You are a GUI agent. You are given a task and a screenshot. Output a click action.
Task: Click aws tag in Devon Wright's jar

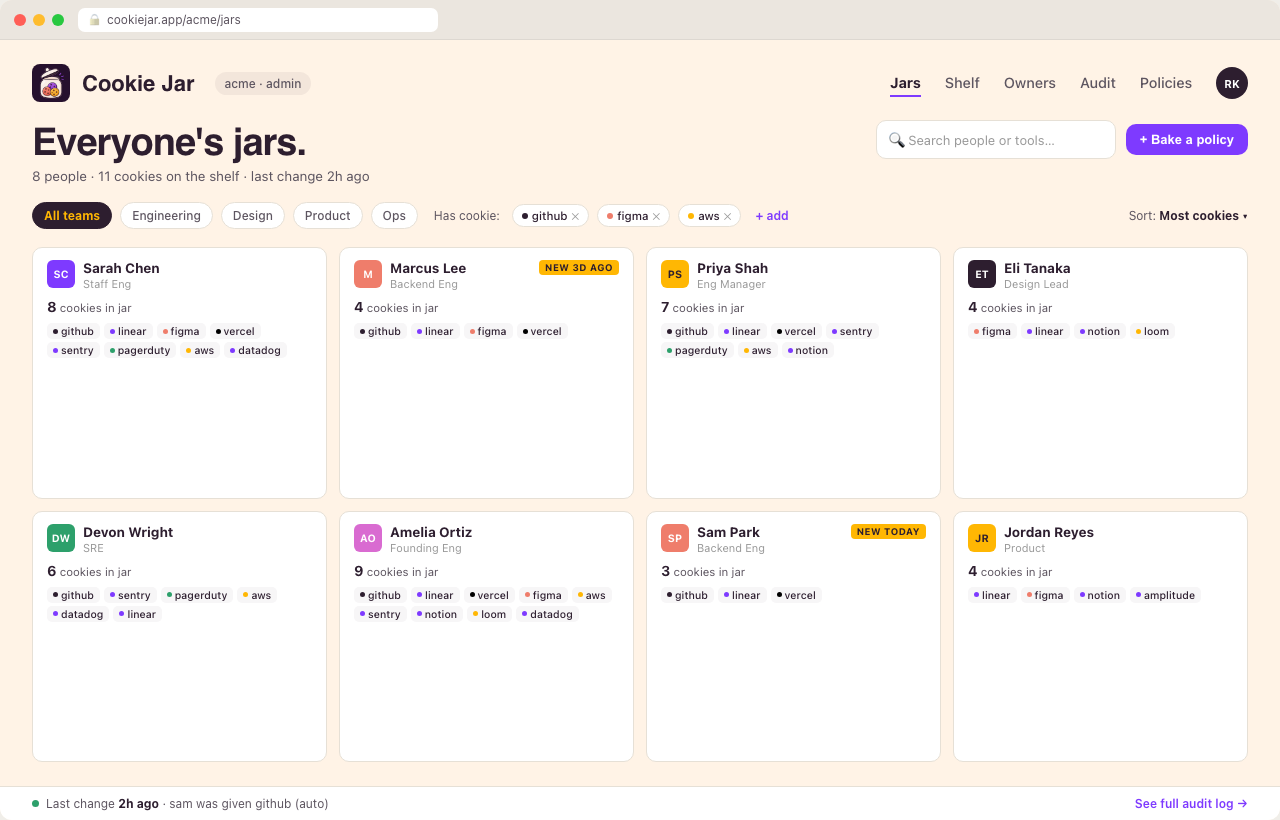pyautogui.click(x=257, y=595)
